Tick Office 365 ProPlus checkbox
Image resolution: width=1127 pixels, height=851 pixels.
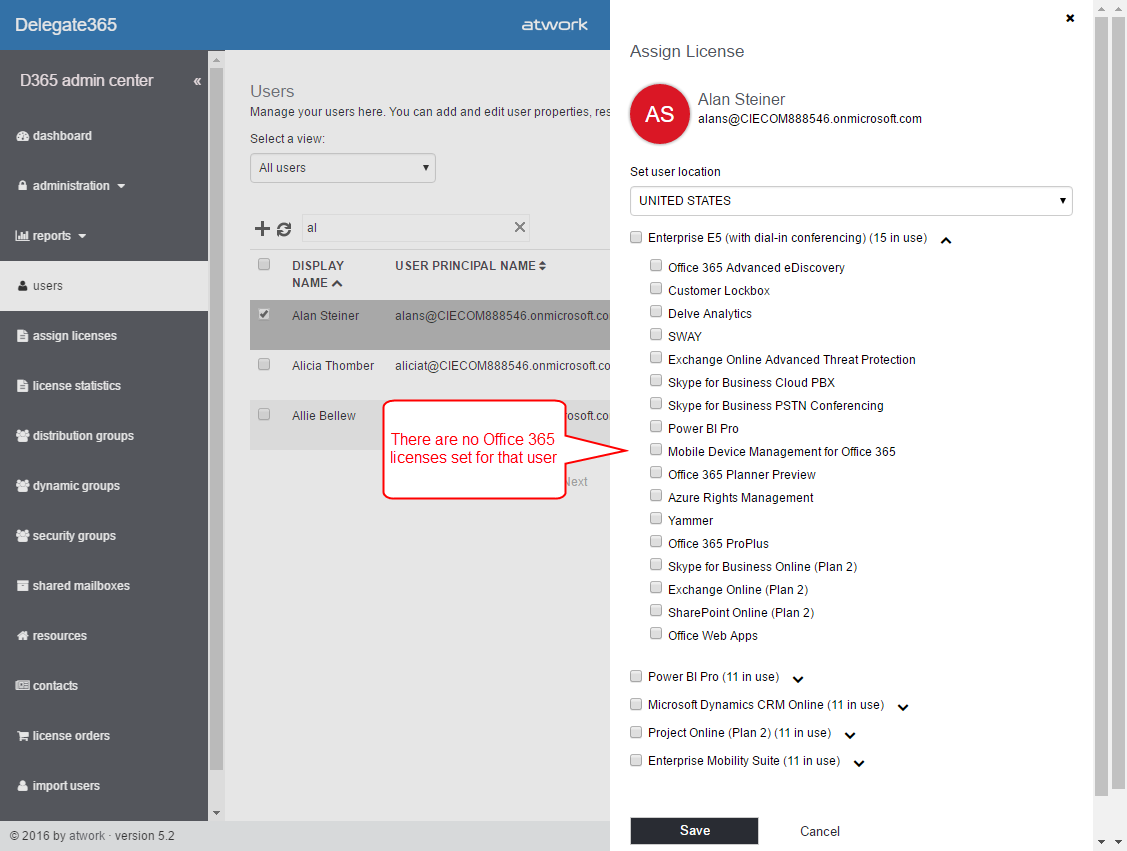[x=656, y=541]
